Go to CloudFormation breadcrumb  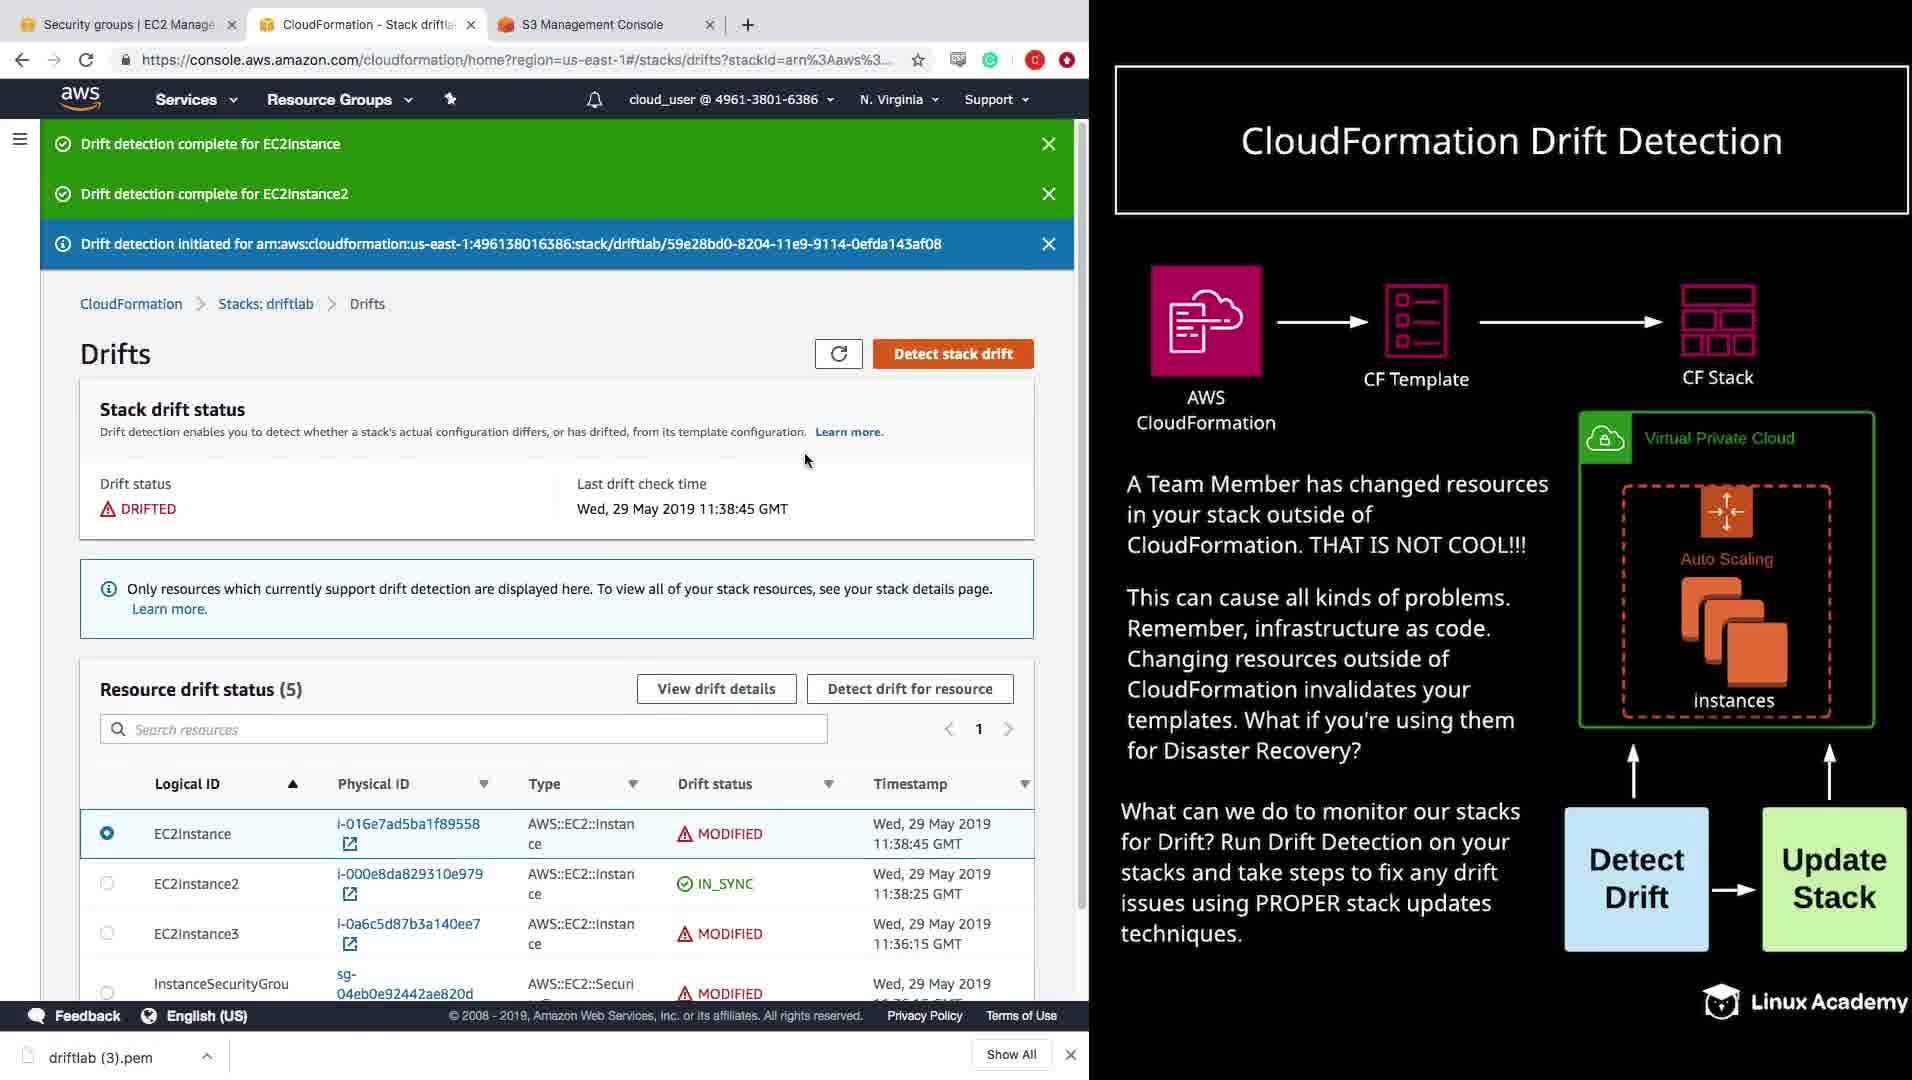click(131, 304)
